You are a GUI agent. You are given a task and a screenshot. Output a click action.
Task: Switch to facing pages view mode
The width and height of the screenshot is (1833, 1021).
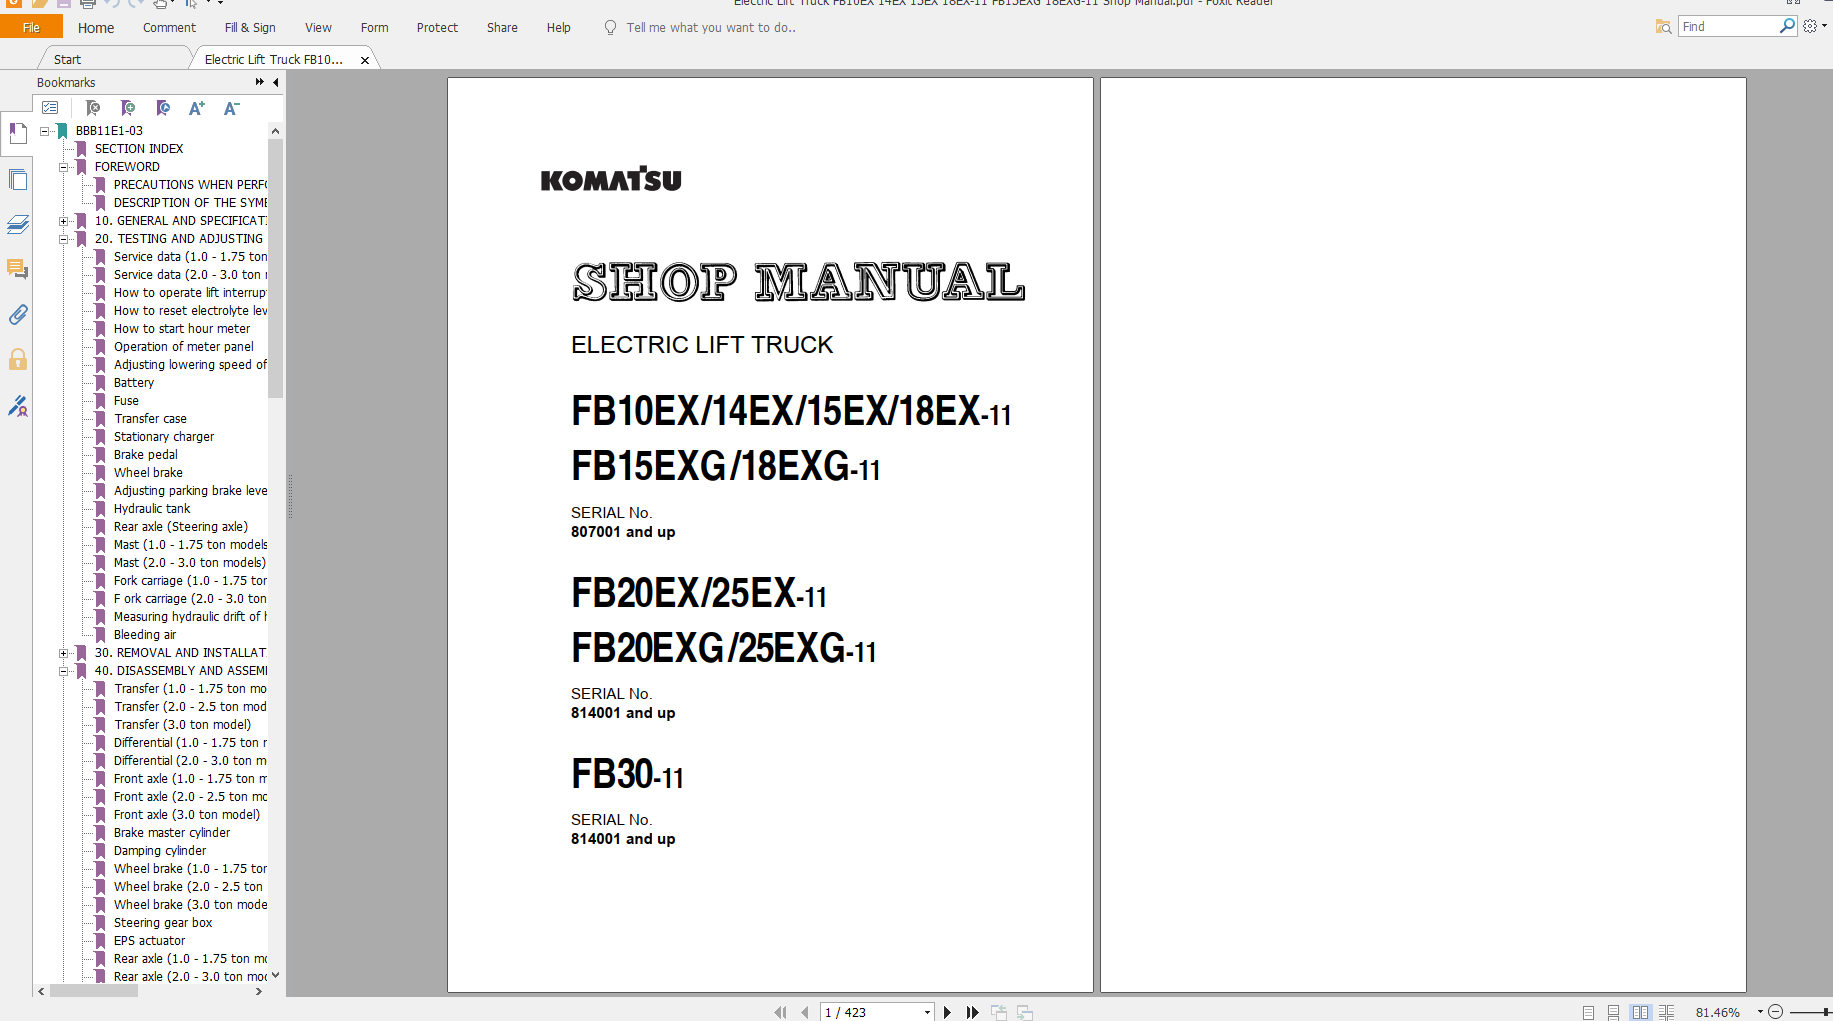tap(1640, 1012)
